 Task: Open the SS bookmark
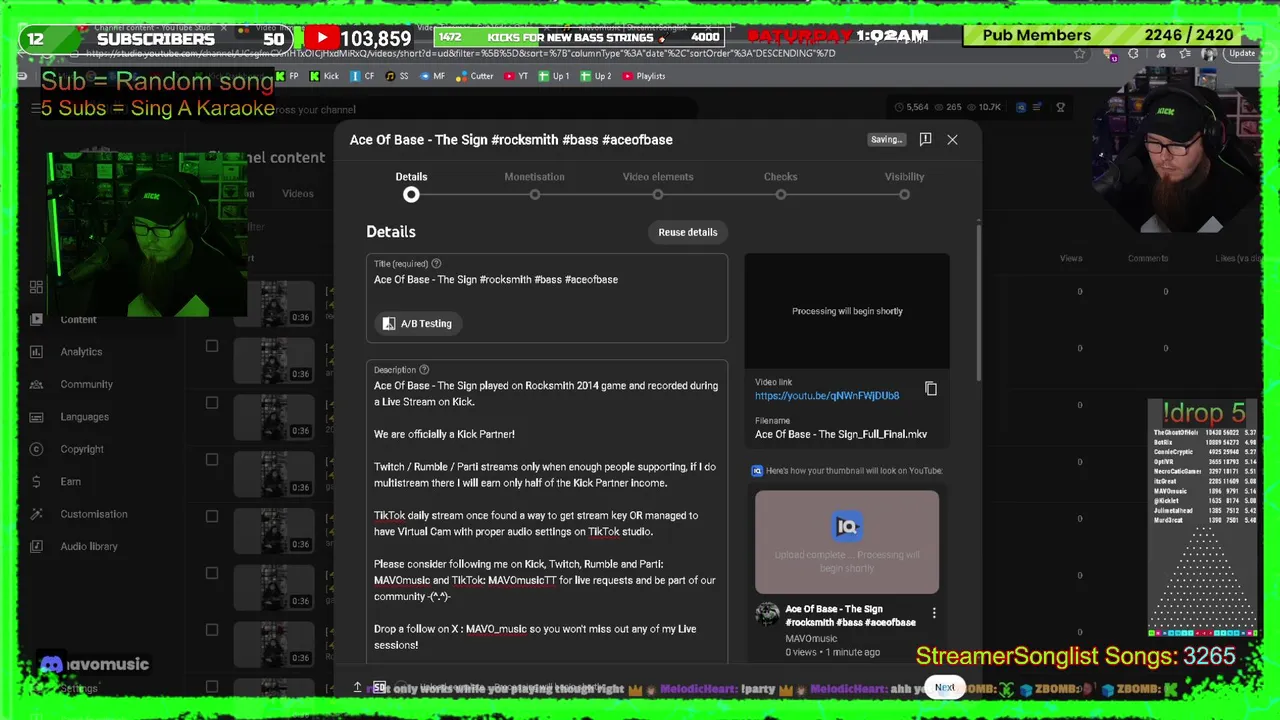pyautogui.click(x=397, y=76)
